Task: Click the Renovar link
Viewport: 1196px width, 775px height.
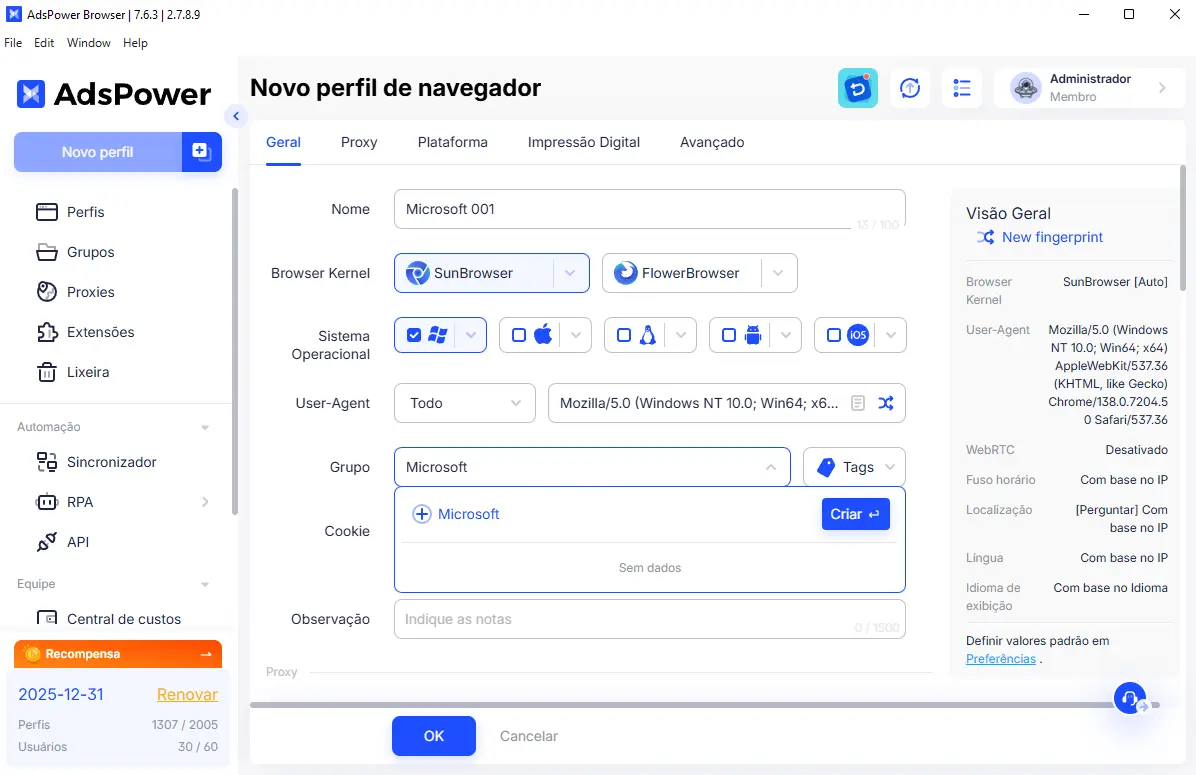Action: click(x=187, y=694)
